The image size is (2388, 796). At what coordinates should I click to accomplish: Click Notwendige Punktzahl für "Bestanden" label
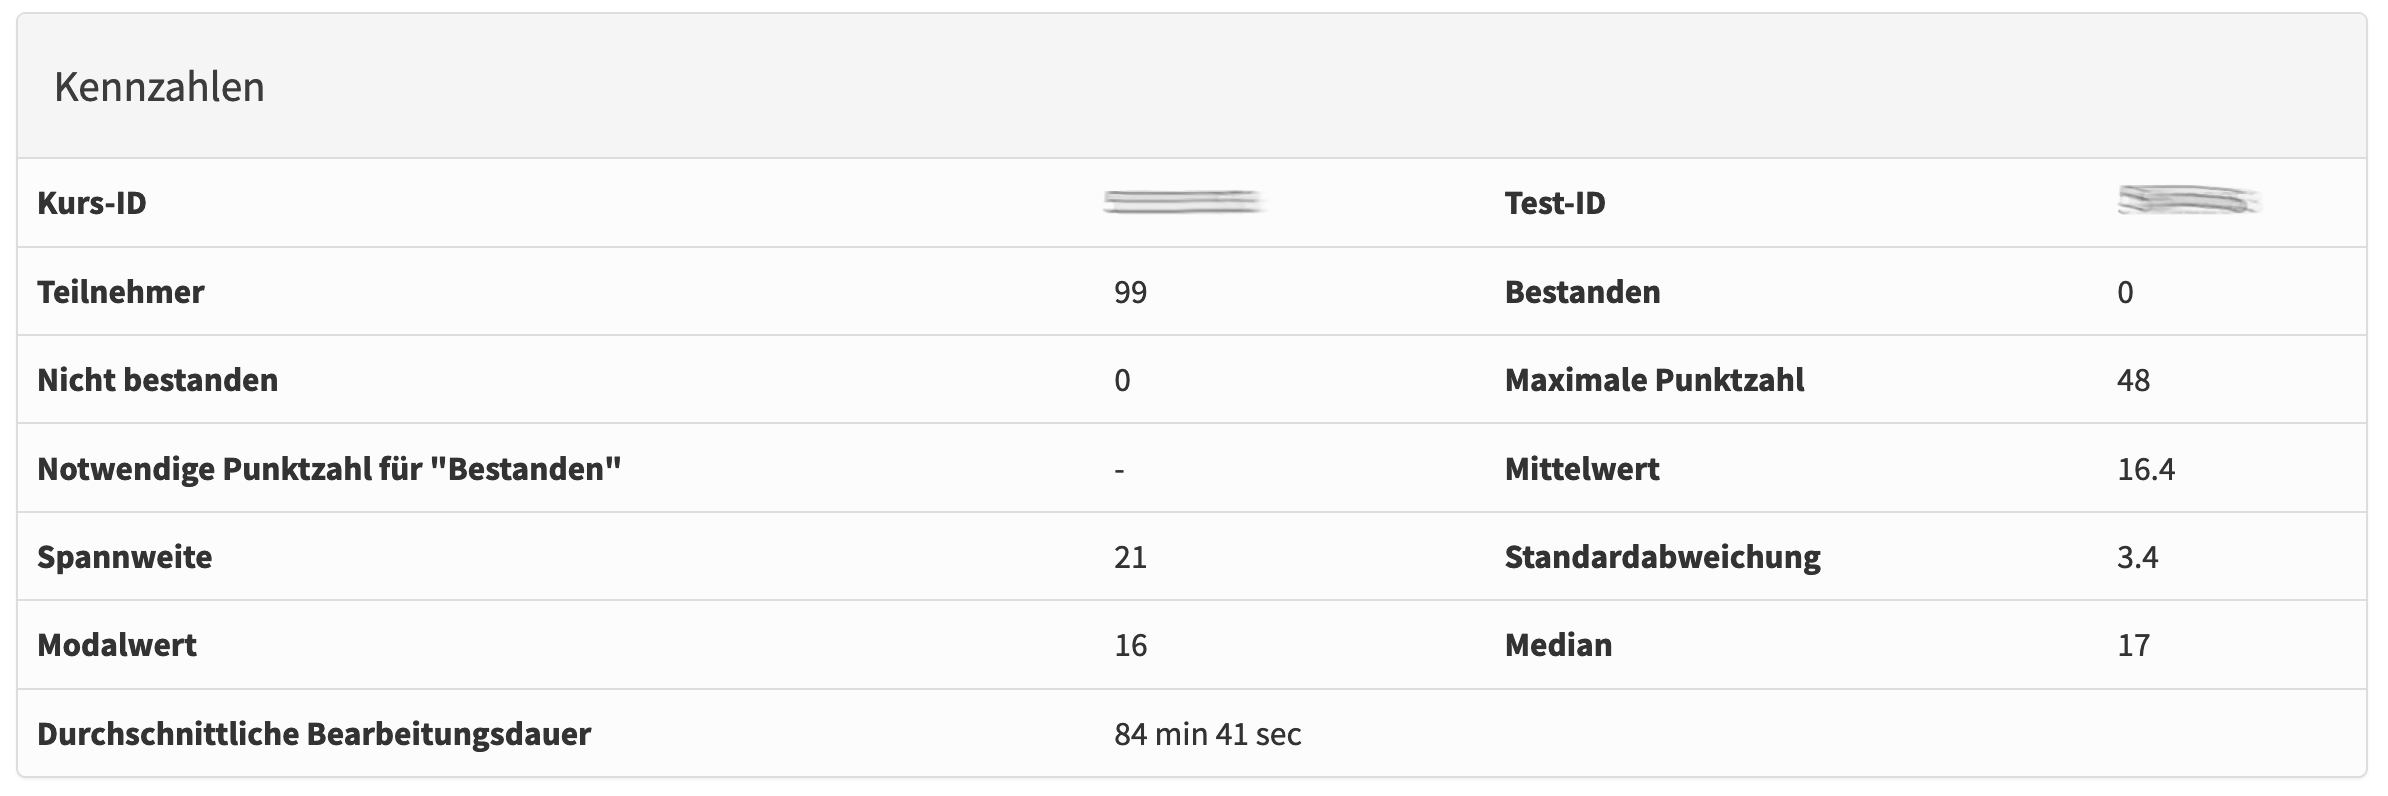(x=329, y=469)
